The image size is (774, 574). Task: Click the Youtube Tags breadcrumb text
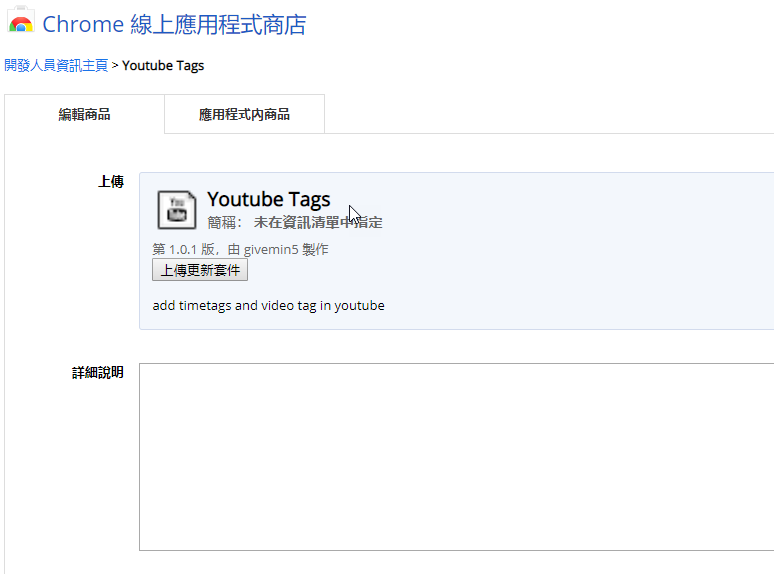pos(163,65)
